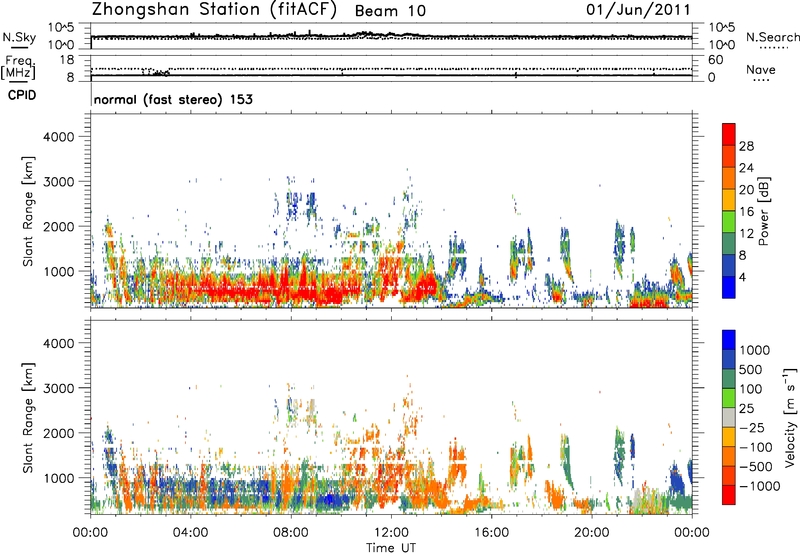Click 'Slant Range [km]' label of velocity panel
Viewport: 800px width, 554px height.
tap(28, 418)
